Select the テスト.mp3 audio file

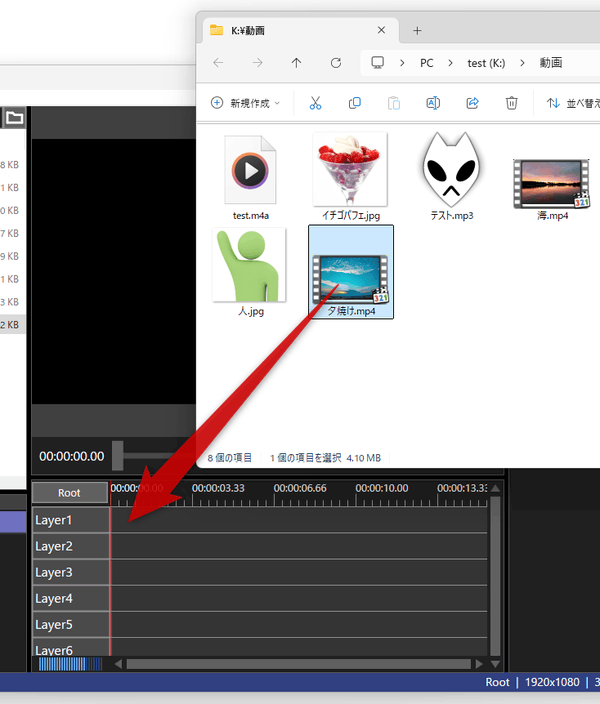(x=452, y=177)
